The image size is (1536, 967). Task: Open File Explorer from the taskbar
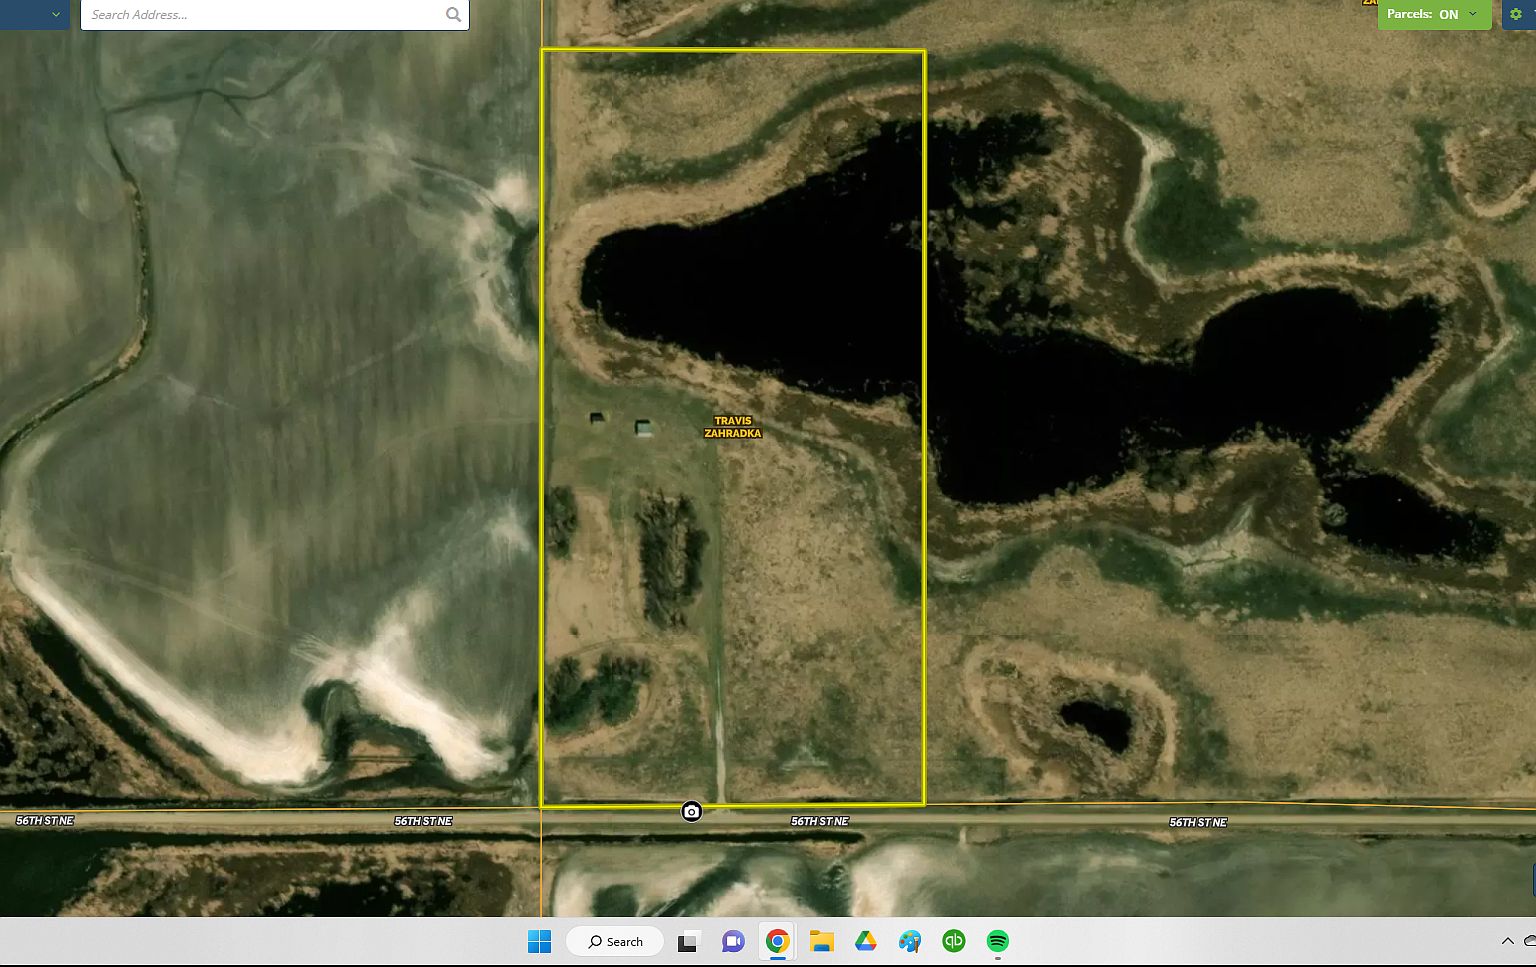click(821, 941)
